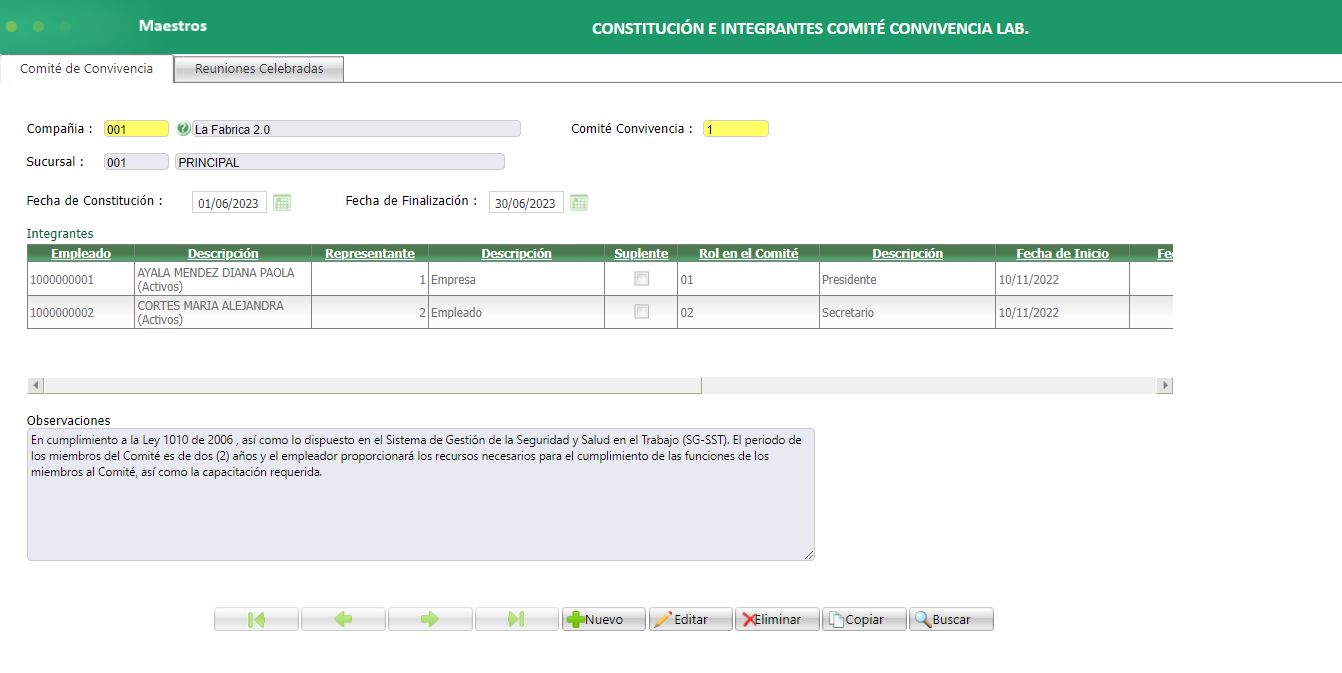This screenshot has width=1342, height=673.
Task: Sort the grid by the Empleado column header
Action: pyautogui.click(x=79, y=253)
